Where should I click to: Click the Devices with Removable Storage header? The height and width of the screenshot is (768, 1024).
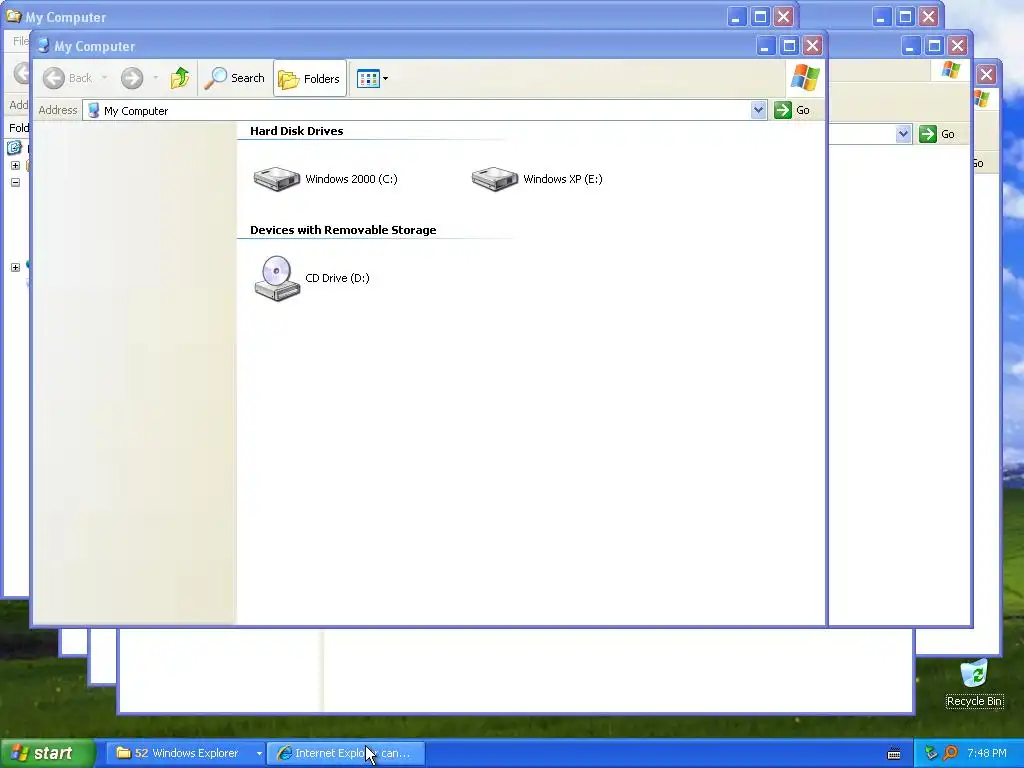coord(343,230)
